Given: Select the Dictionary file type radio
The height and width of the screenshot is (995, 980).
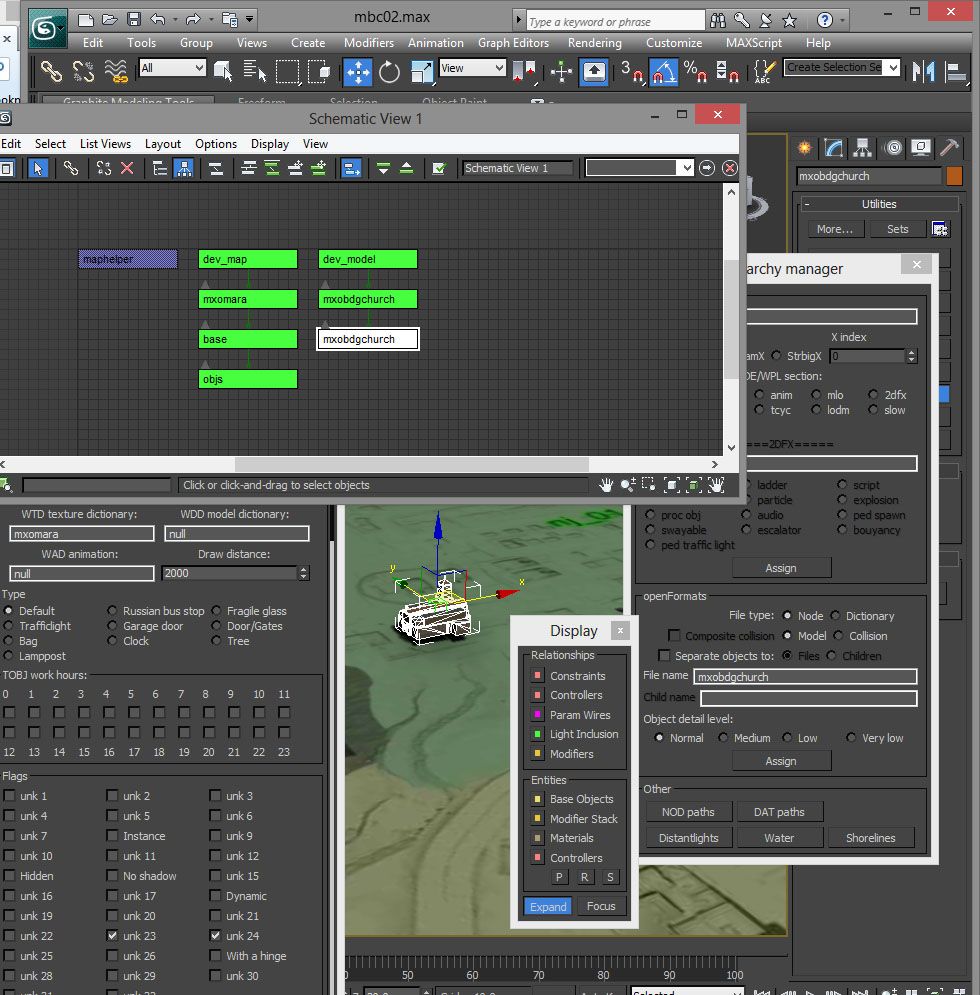Looking at the screenshot, I should (836, 616).
